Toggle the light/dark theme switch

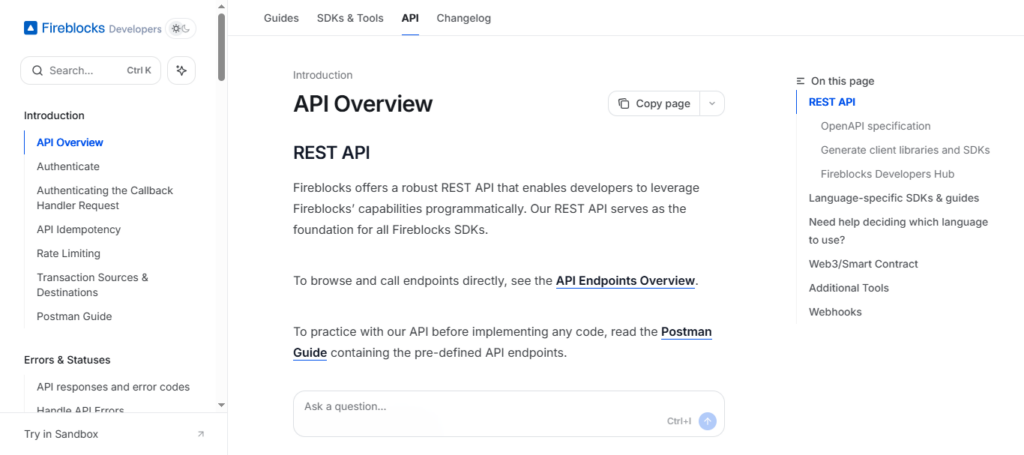click(181, 29)
